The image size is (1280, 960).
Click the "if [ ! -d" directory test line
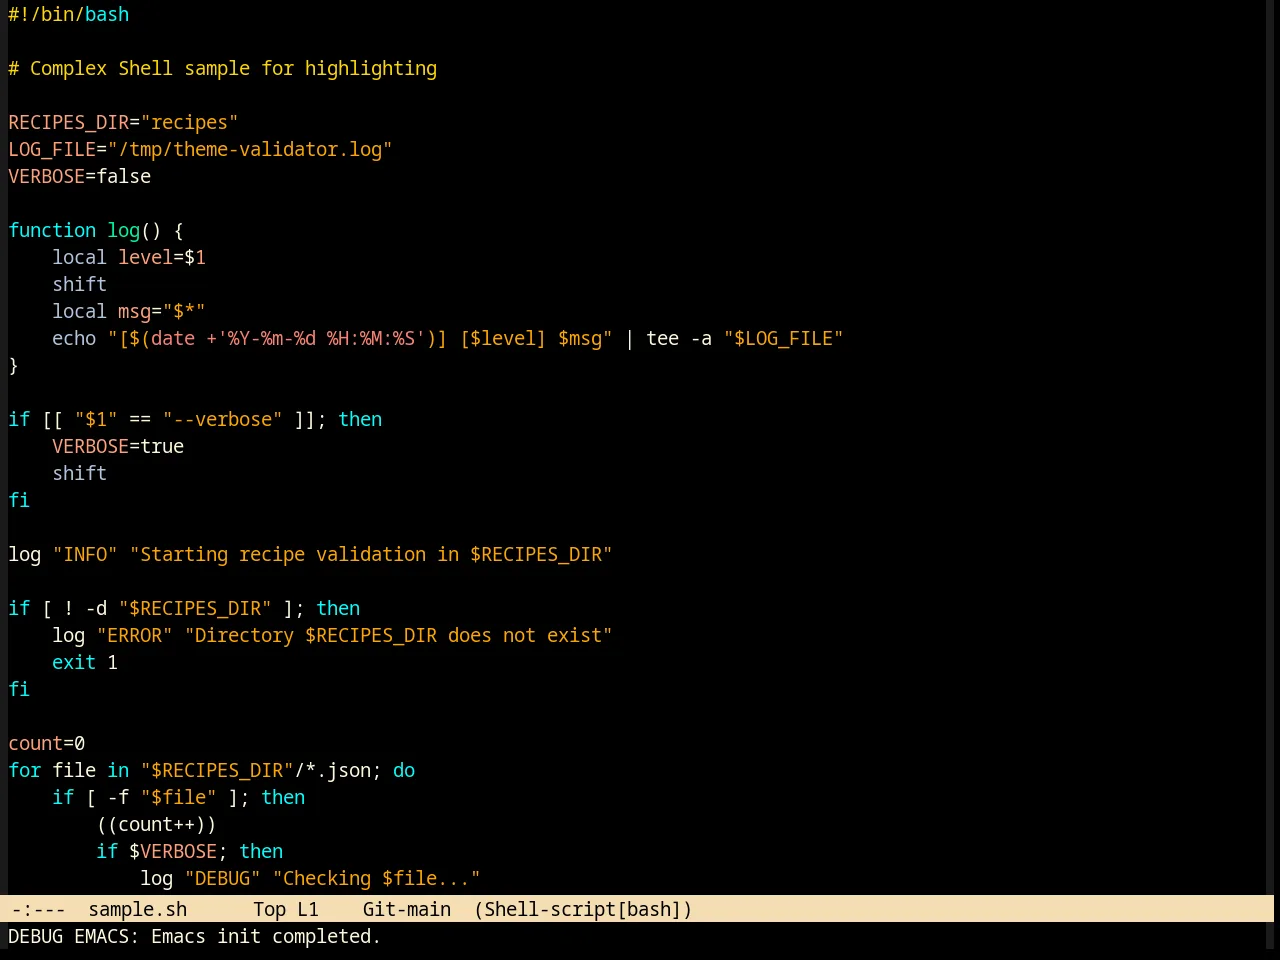[184, 608]
